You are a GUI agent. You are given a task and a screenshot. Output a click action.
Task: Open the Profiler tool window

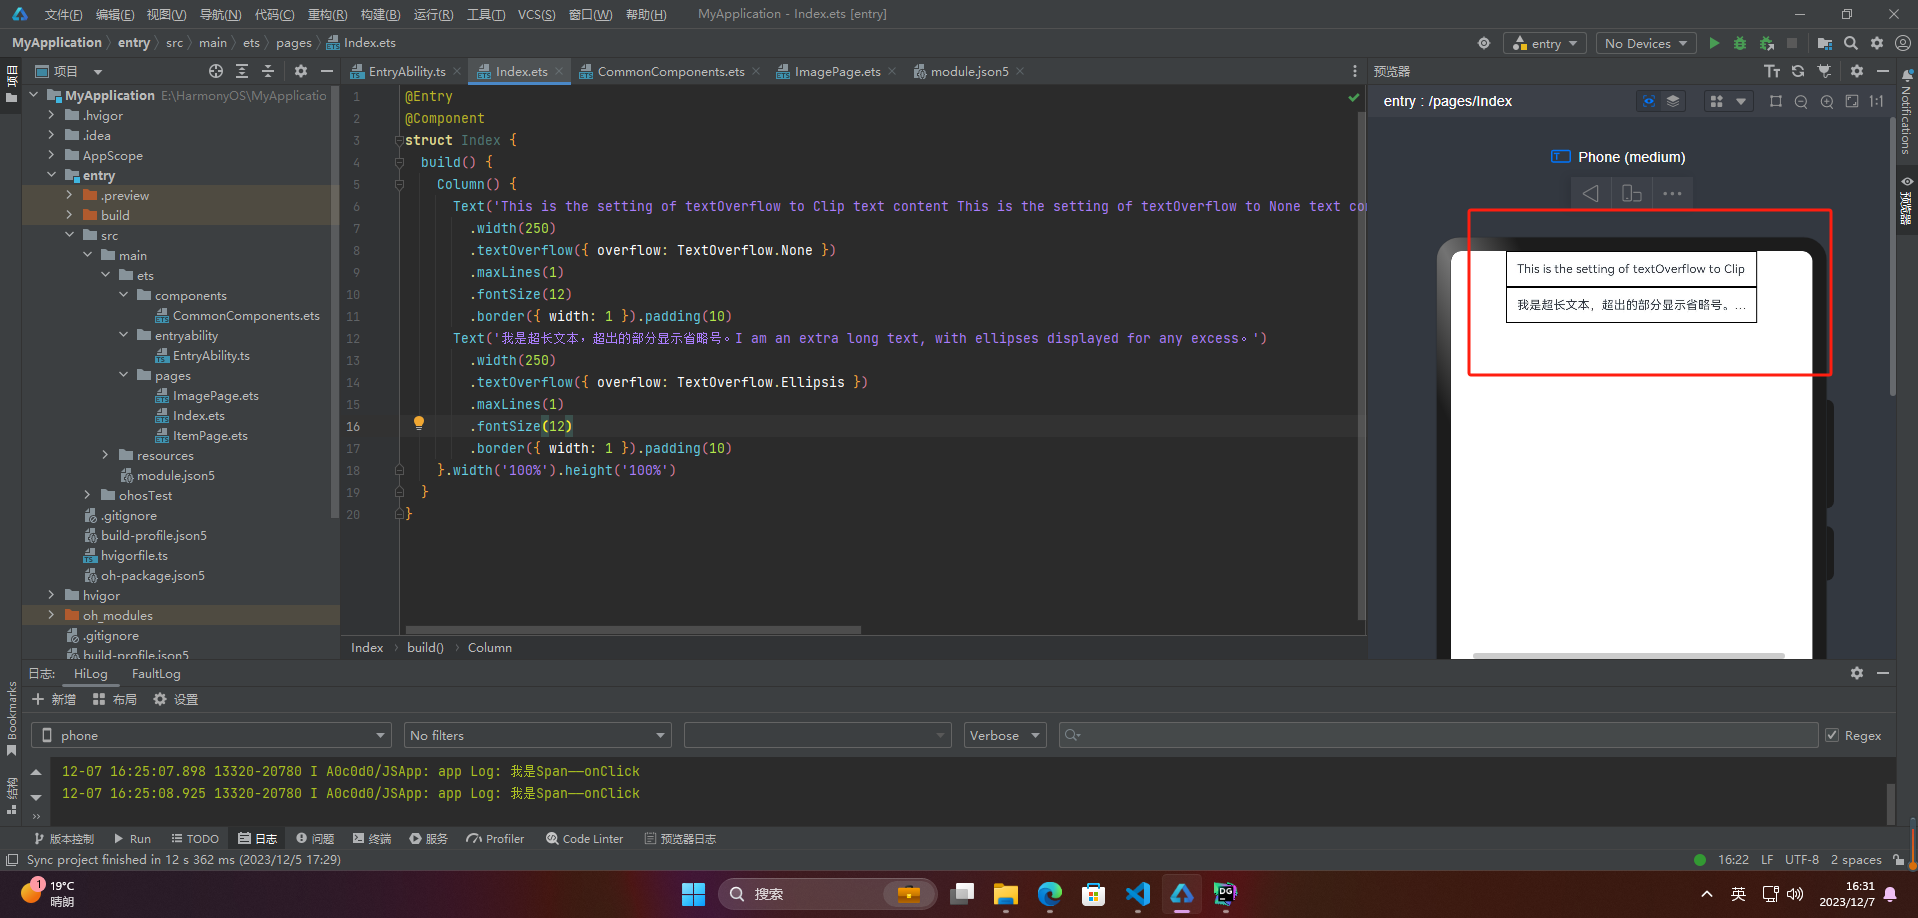(x=495, y=838)
